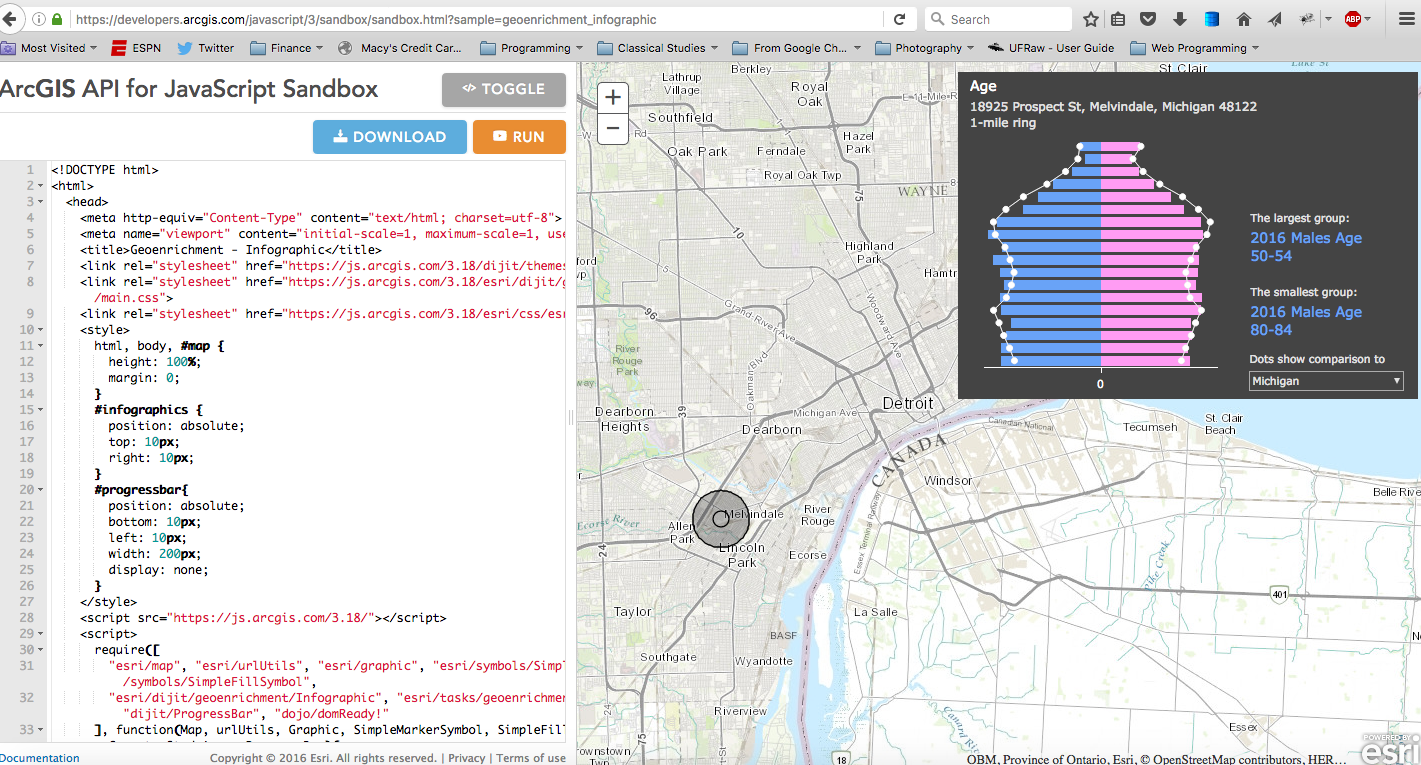Open the Web Programming bookmarks folder

[1193, 48]
